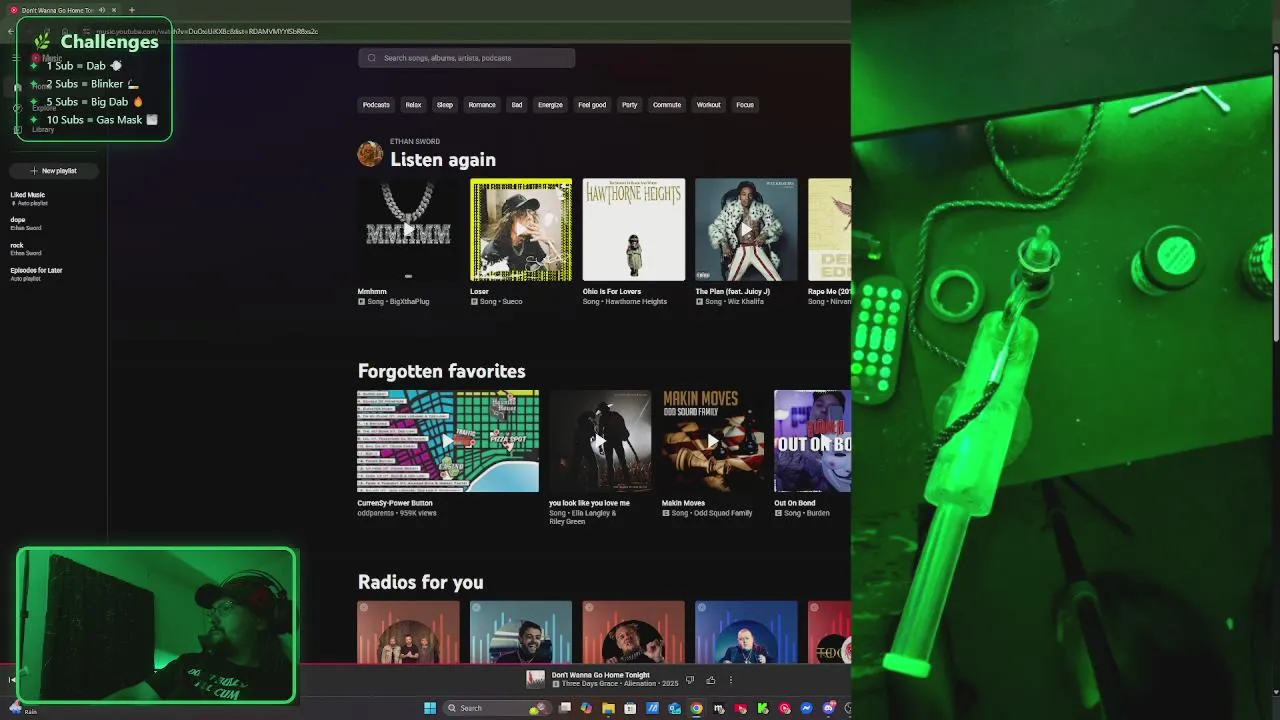Open the Sueco artist link
The width and height of the screenshot is (1280, 720).
pyautogui.click(x=512, y=301)
